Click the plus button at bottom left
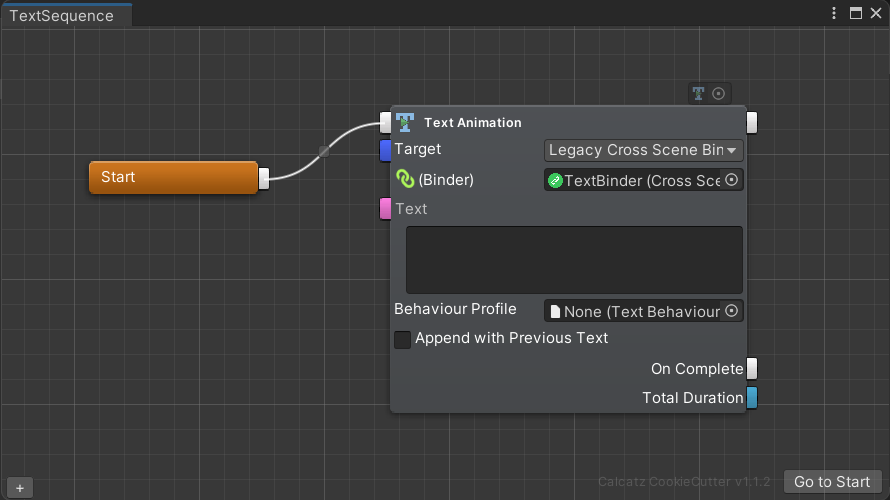This screenshot has height=500, width=890. 19,488
